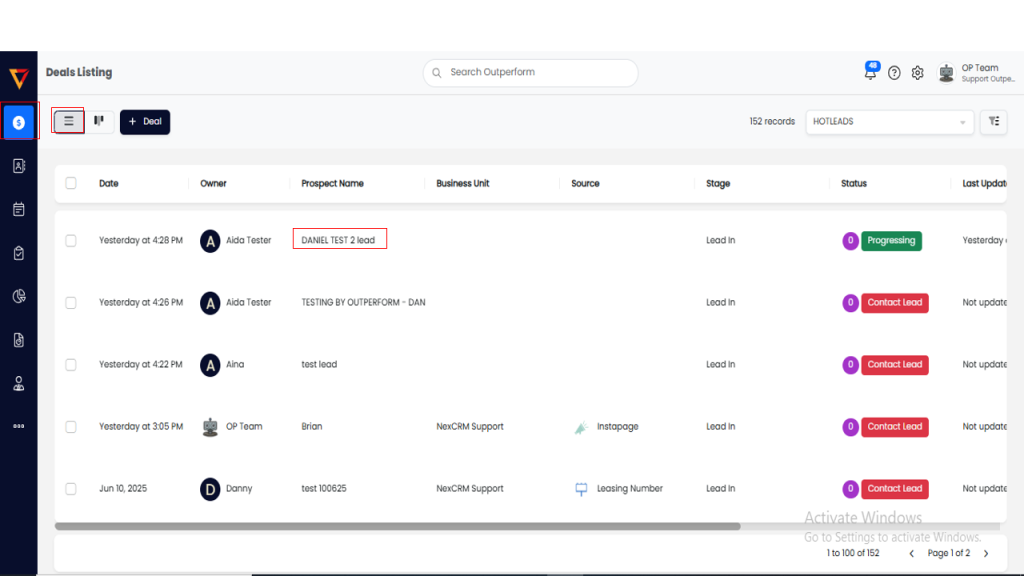1024x576 pixels.
Task: Click the Search Outperform field
Action: click(x=530, y=72)
